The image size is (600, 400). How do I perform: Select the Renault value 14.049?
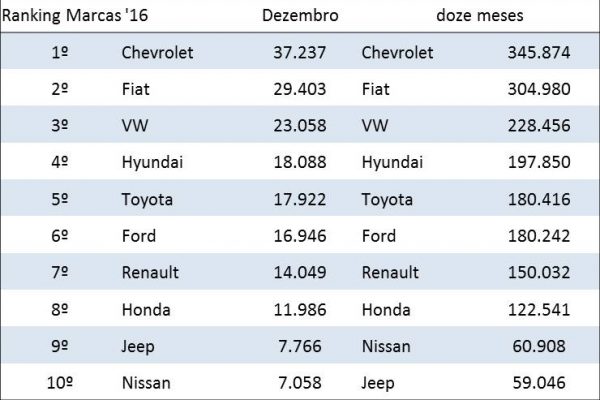[x=298, y=273]
